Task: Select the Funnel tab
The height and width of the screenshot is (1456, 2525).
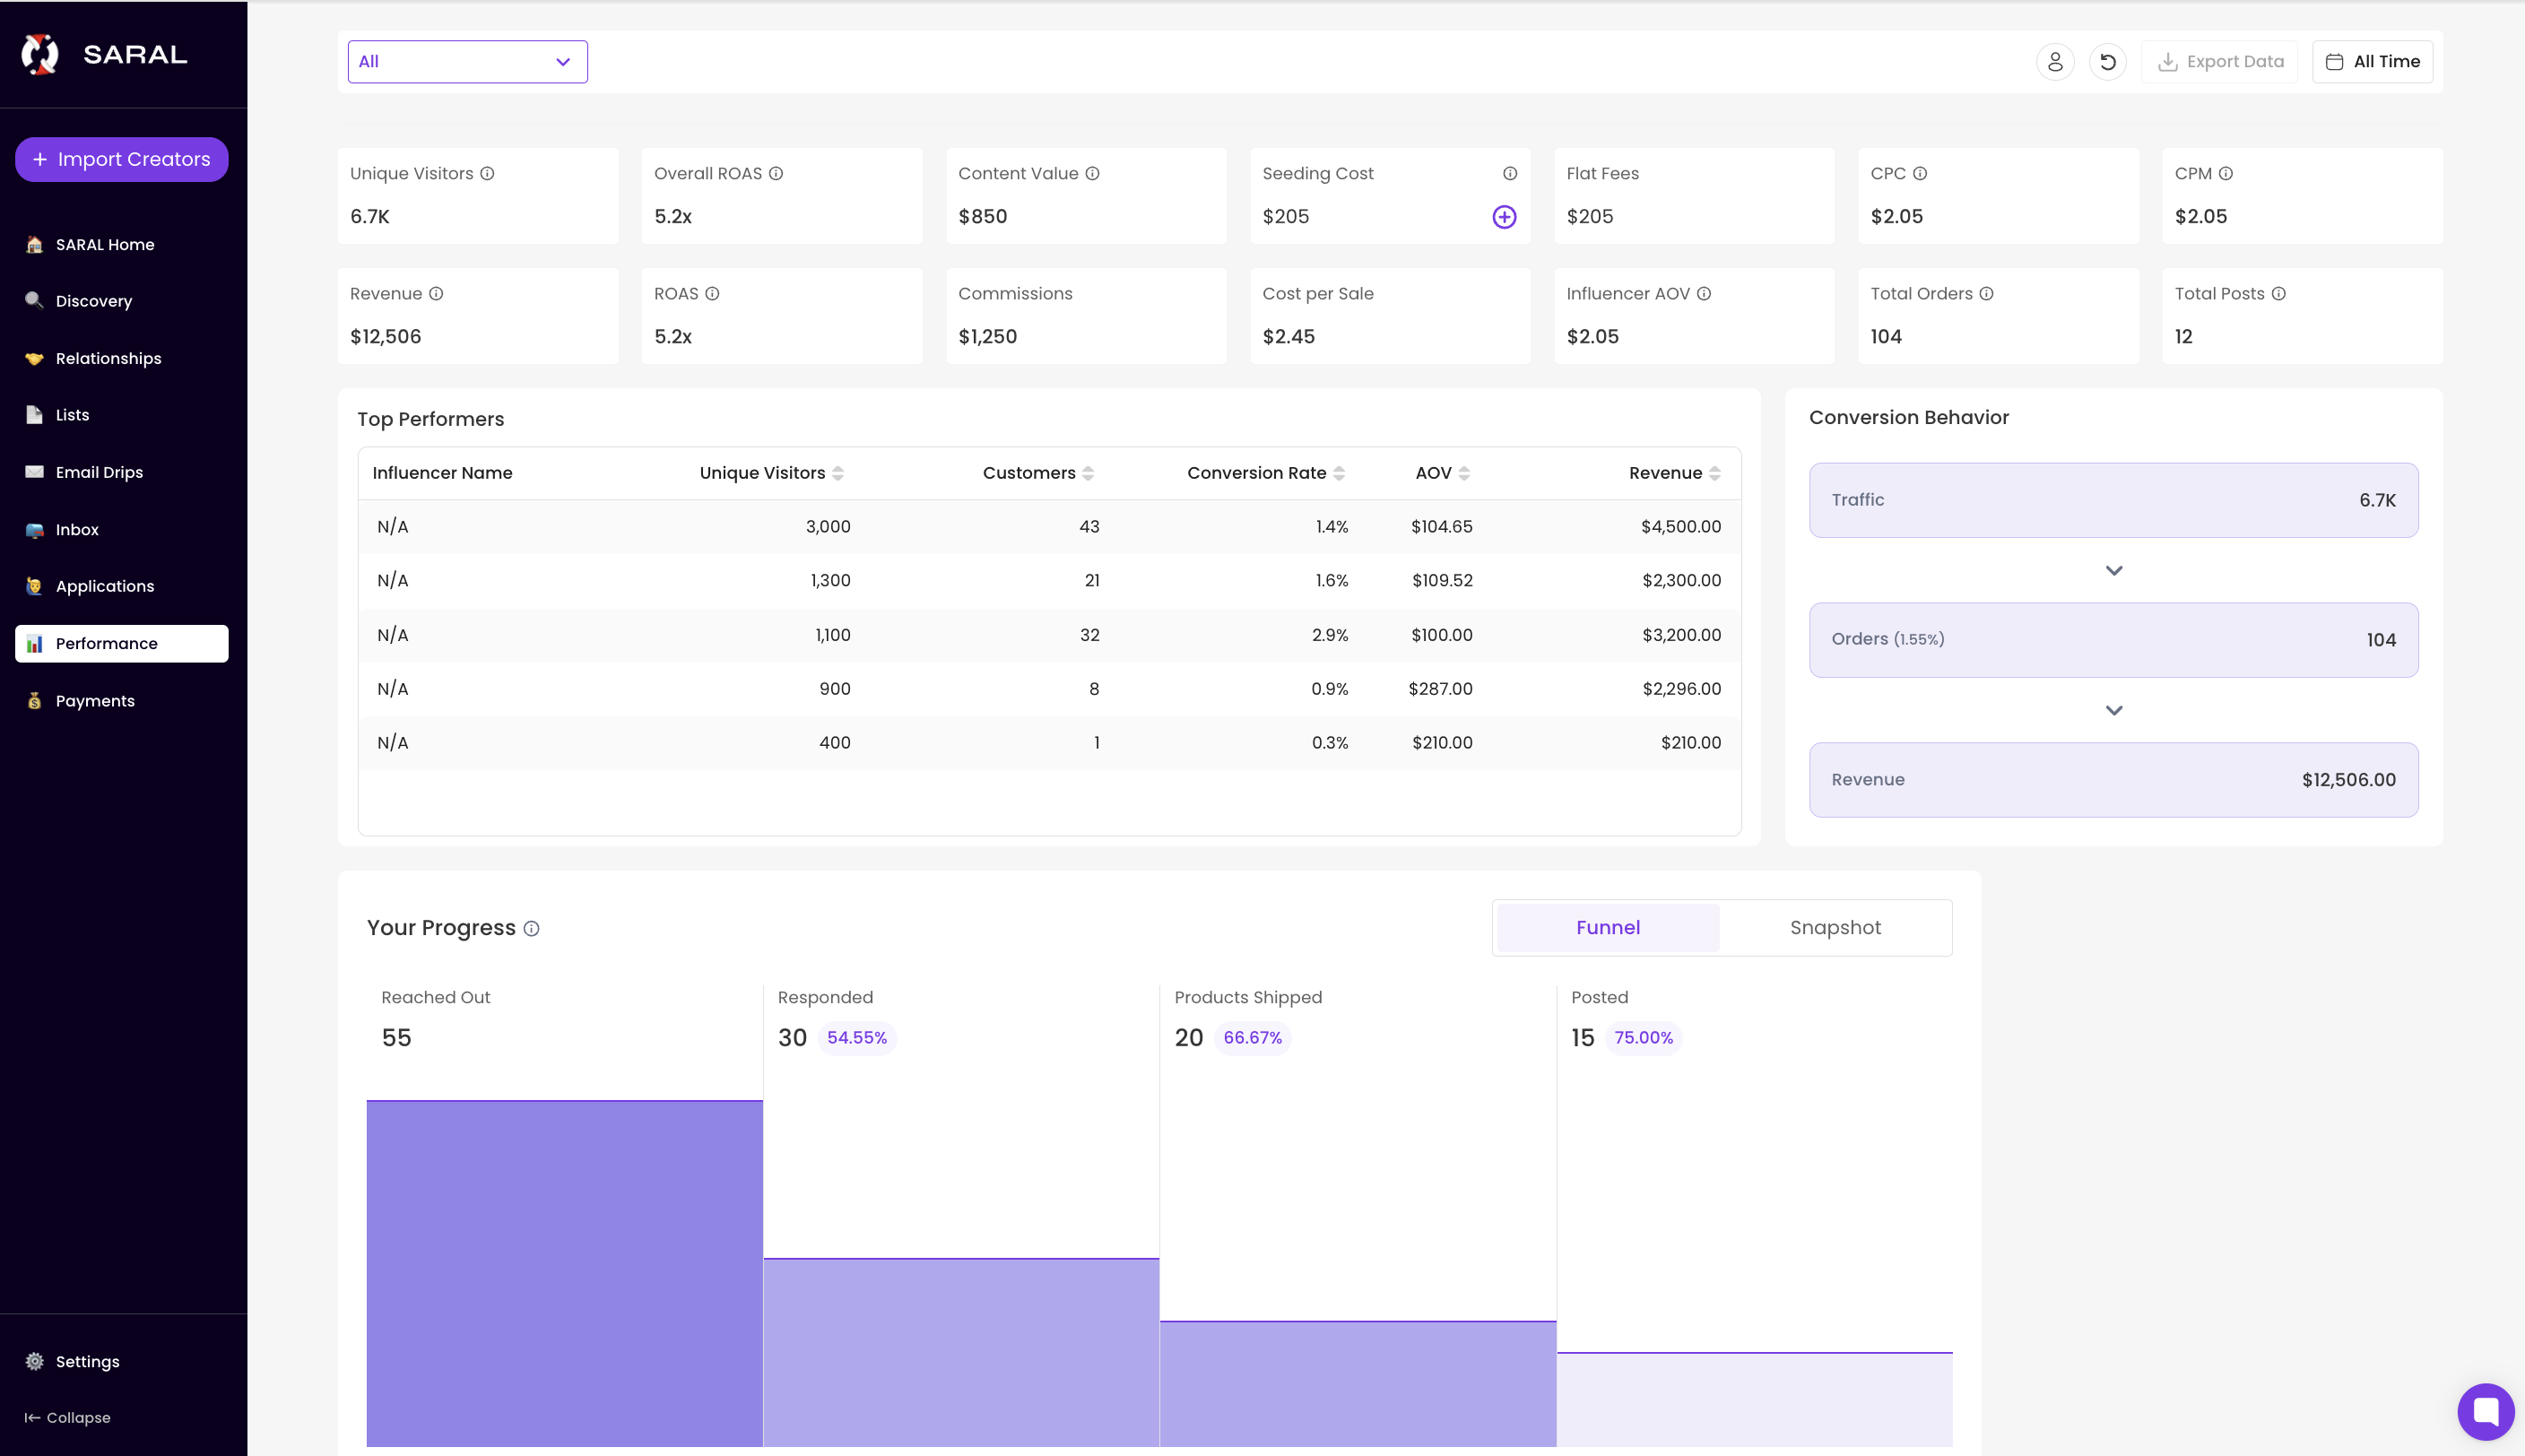Action: 1606,927
